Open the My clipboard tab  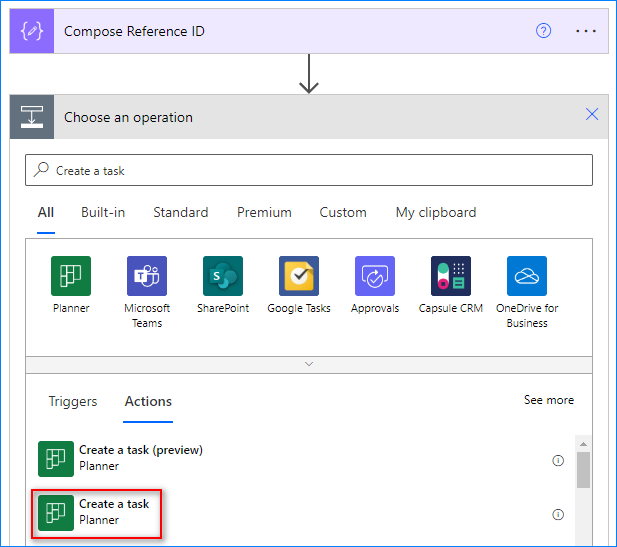[x=436, y=212]
